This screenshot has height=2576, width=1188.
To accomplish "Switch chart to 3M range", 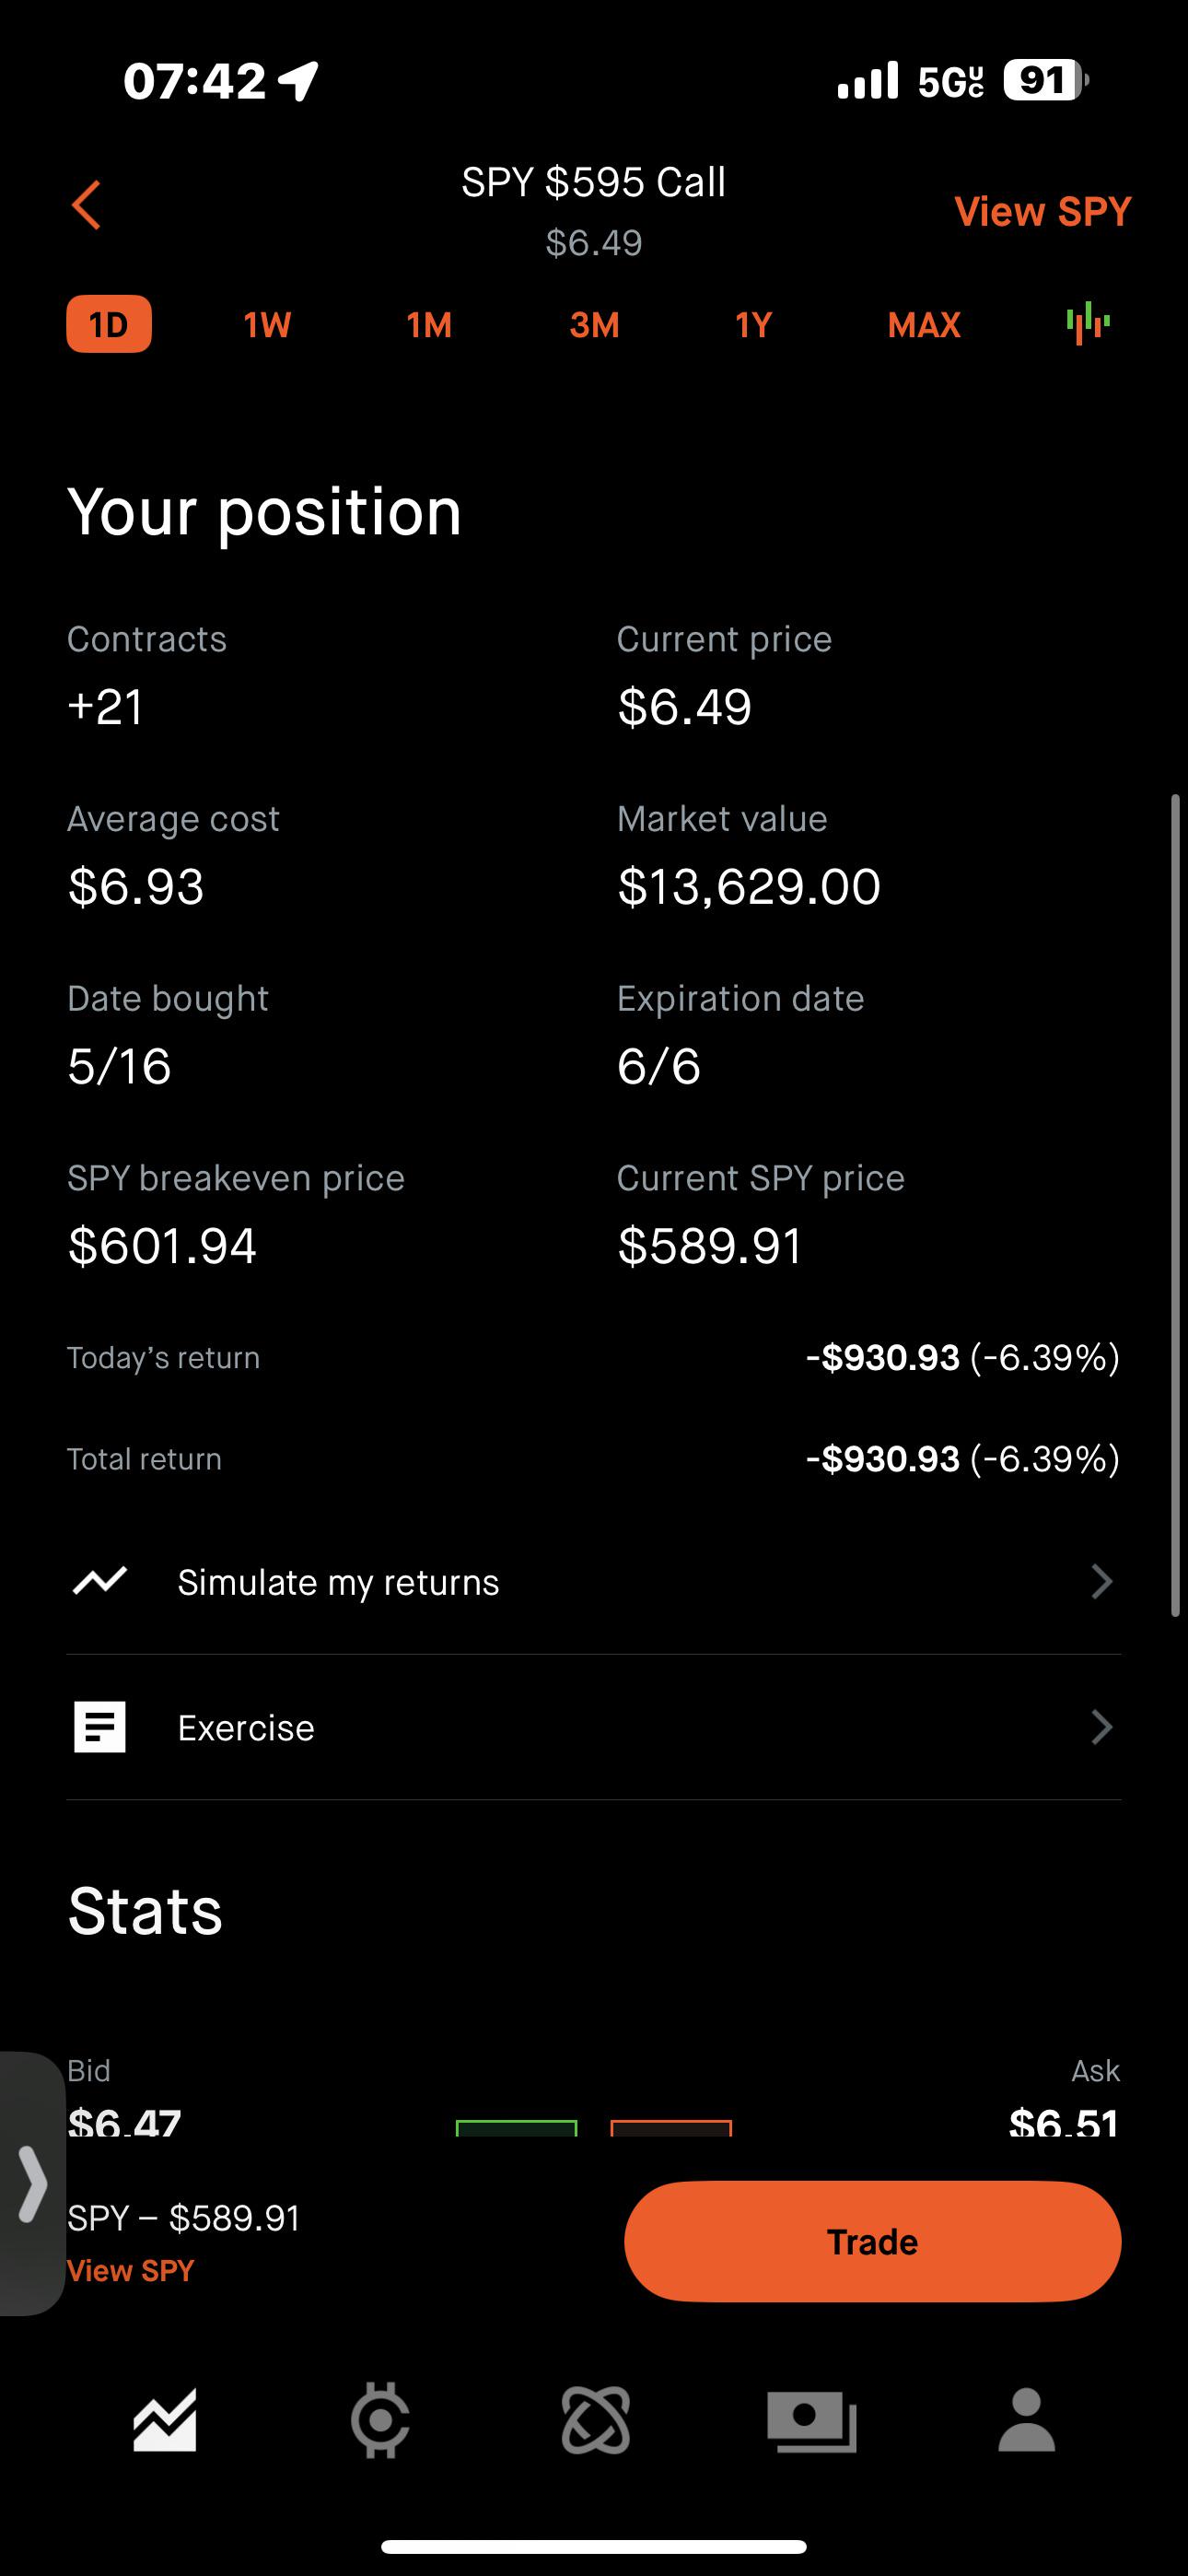I will click(x=594, y=324).
